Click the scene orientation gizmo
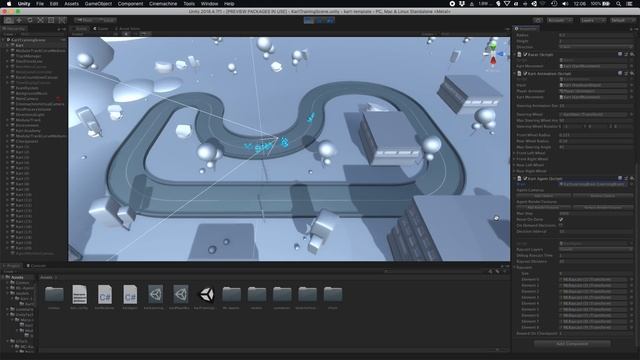This screenshot has height=360, width=640. tap(493, 54)
